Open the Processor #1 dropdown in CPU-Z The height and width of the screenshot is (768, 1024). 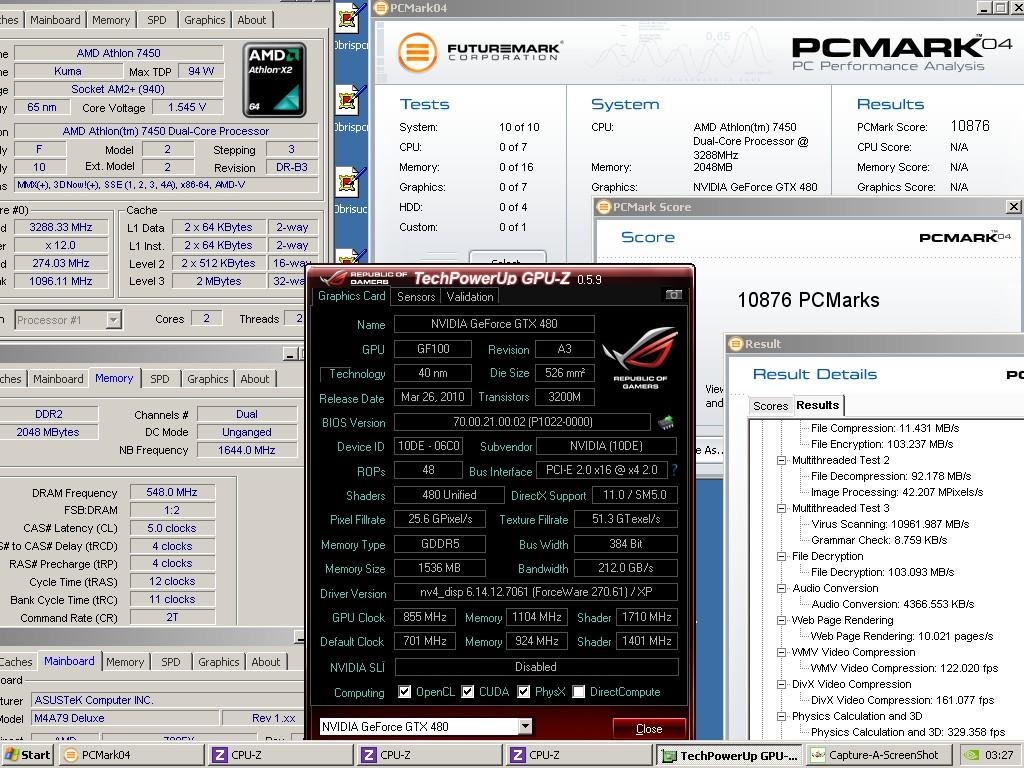point(114,320)
